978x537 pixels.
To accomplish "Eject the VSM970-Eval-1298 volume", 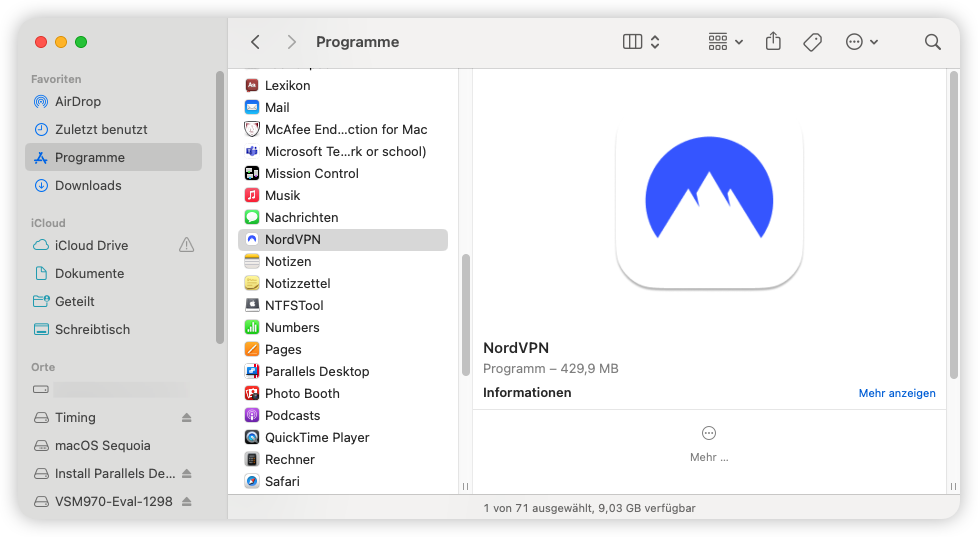I will 186,501.
